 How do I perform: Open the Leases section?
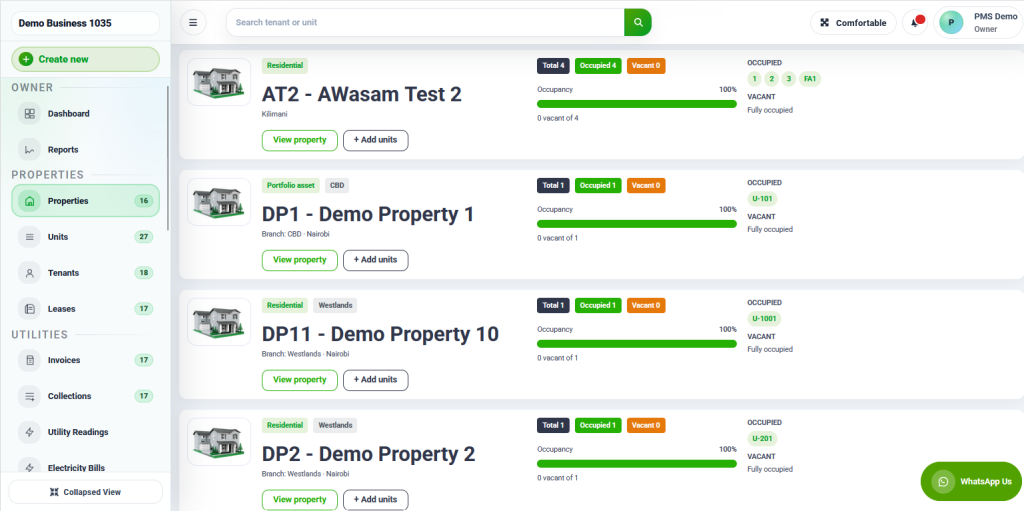85,308
